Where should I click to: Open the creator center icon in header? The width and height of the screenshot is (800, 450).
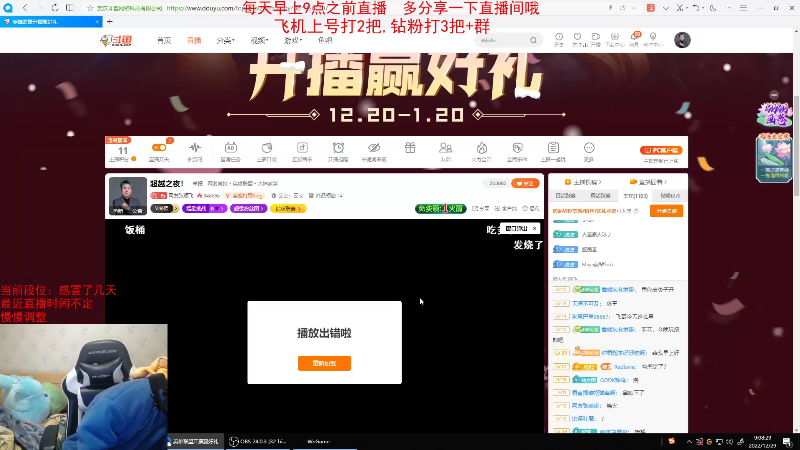click(x=653, y=39)
